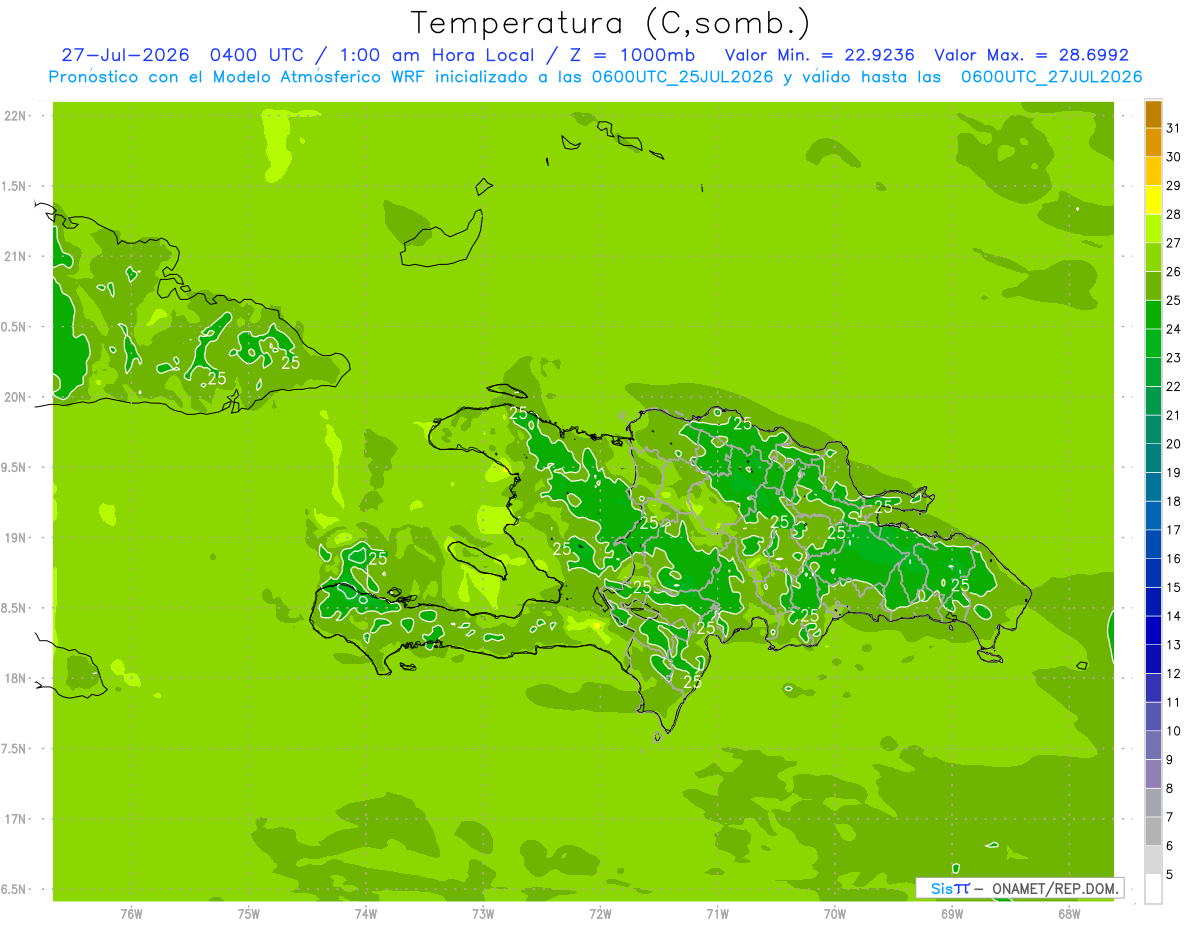Image resolution: width=1200 pixels, height=927 pixels.
Task: Select the "27-Jul-2026" forecast date text
Action: click(125, 55)
